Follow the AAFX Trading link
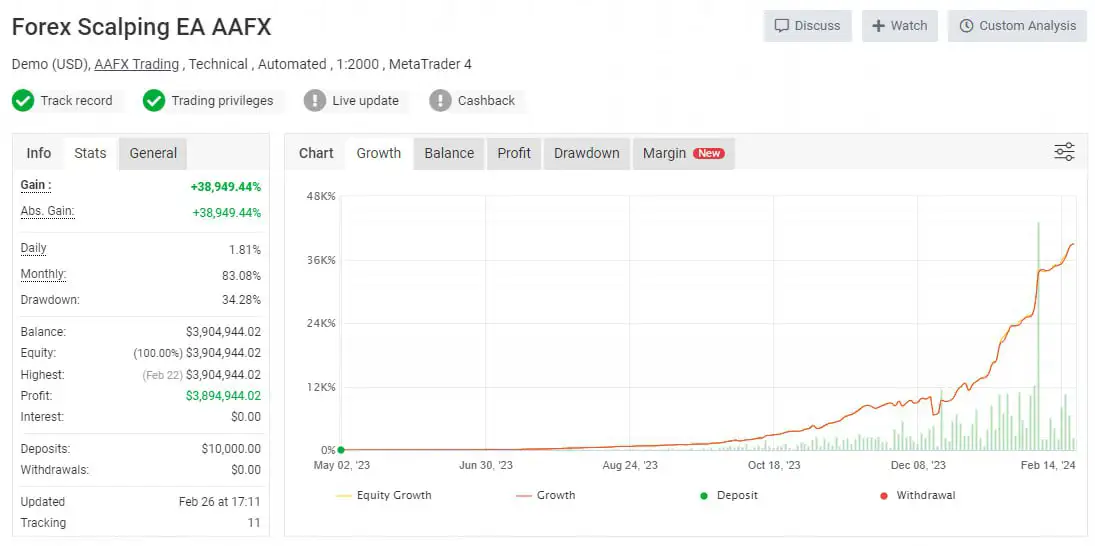Screen dimensions: 1095x546 click(137, 64)
